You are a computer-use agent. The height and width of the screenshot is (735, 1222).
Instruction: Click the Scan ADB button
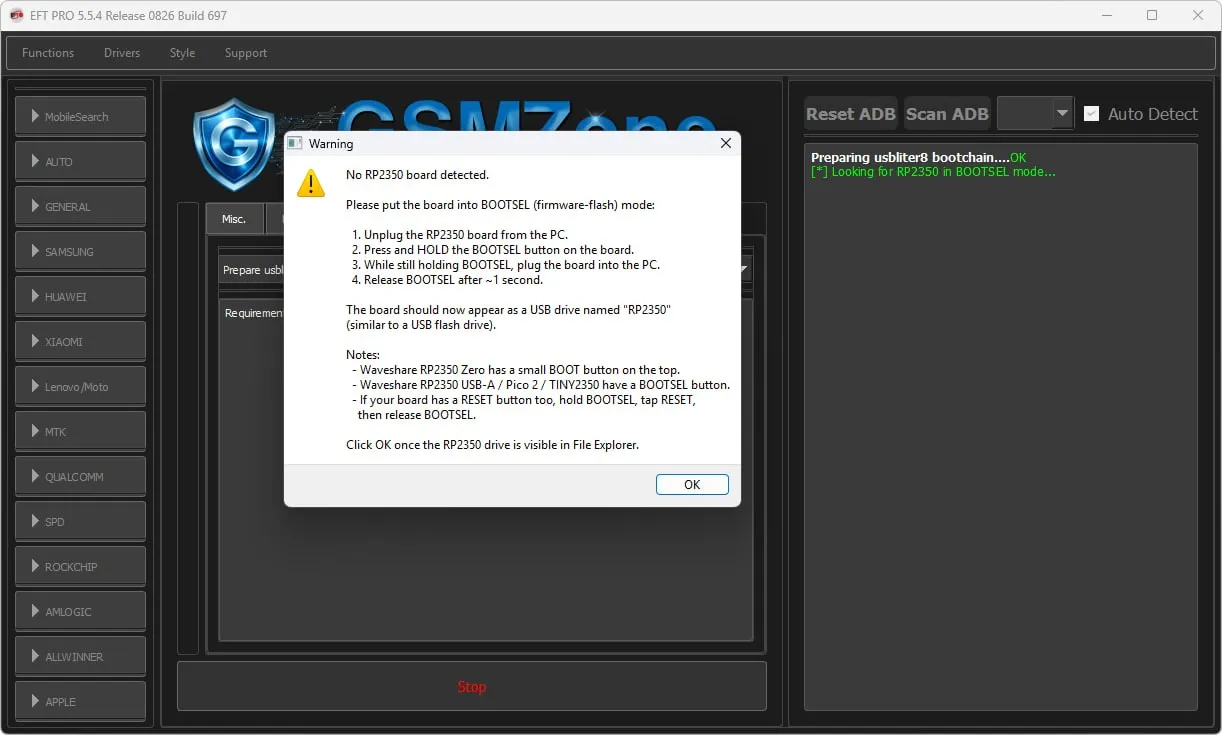click(947, 114)
